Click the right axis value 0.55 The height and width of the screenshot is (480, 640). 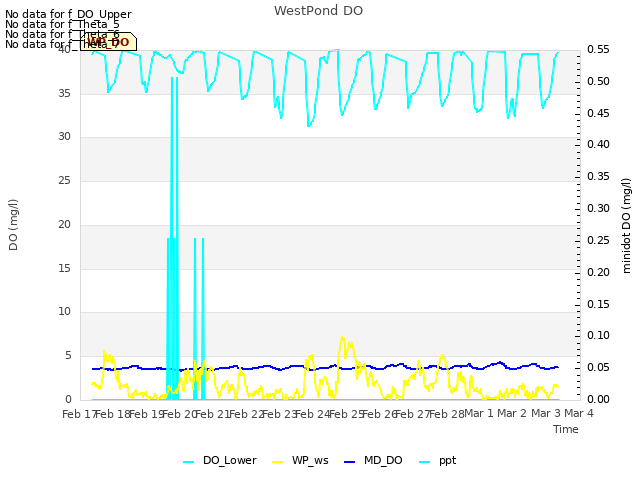[x=598, y=50]
